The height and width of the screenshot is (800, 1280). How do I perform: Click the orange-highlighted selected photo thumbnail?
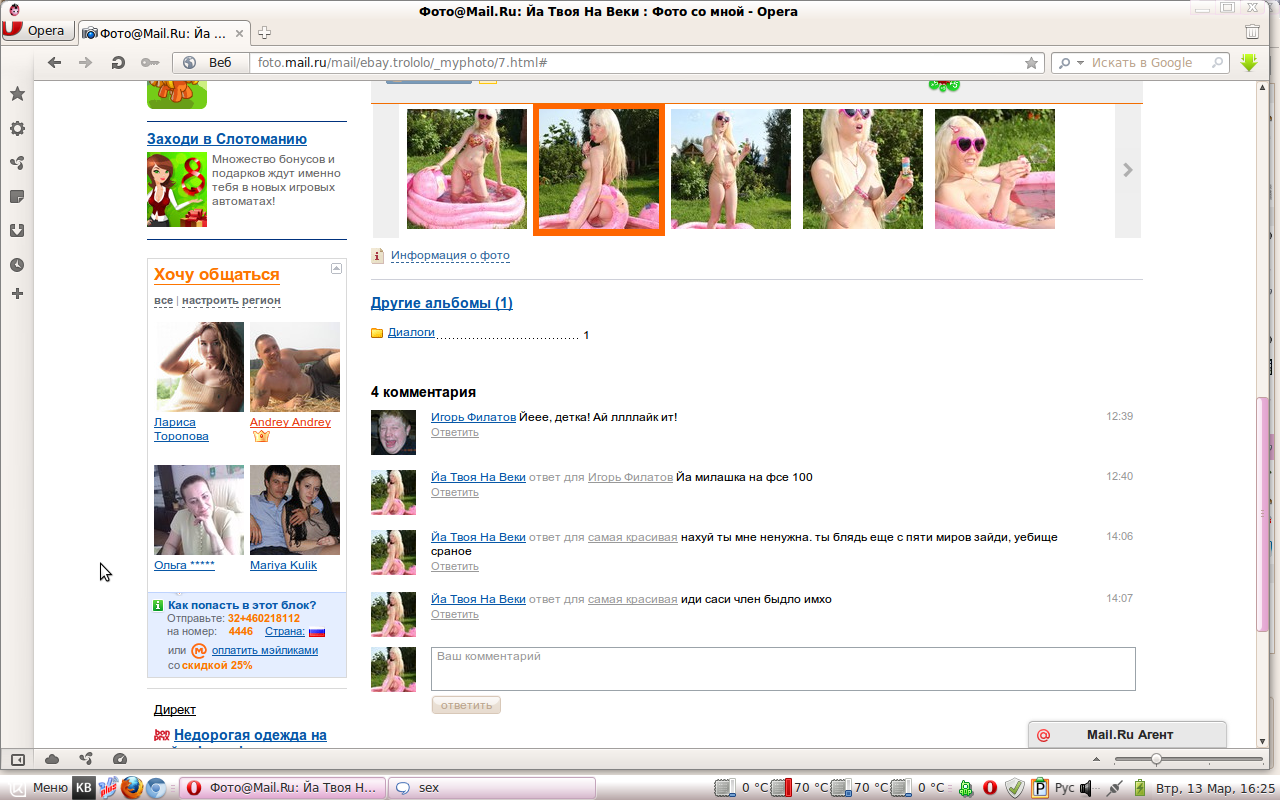(599, 169)
